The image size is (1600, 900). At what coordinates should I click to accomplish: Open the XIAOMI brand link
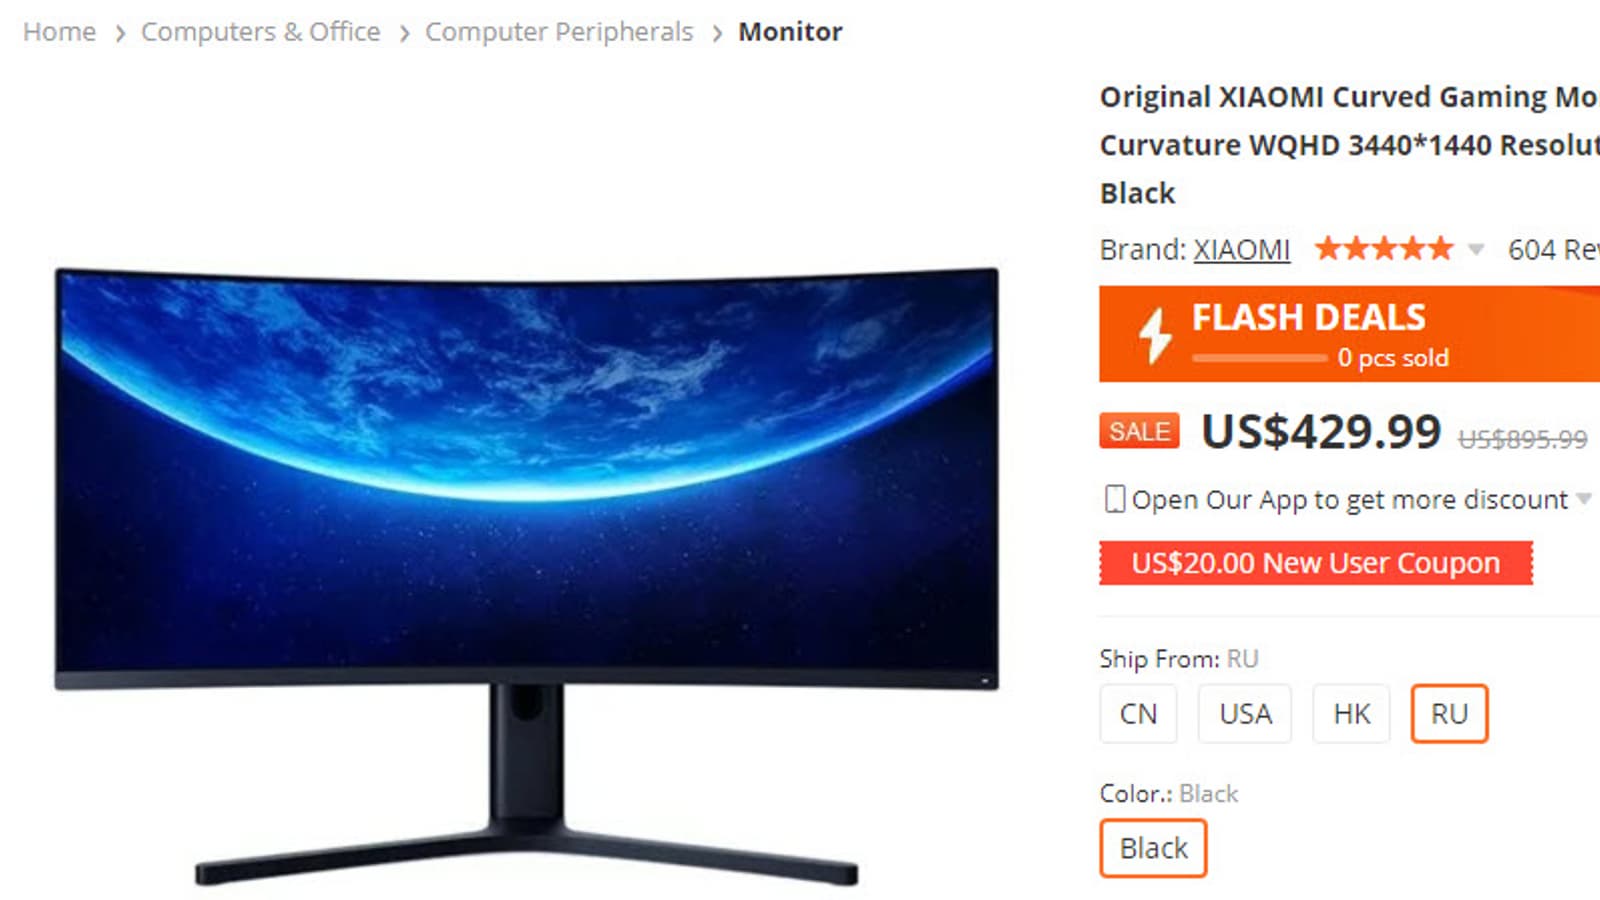pos(1242,249)
